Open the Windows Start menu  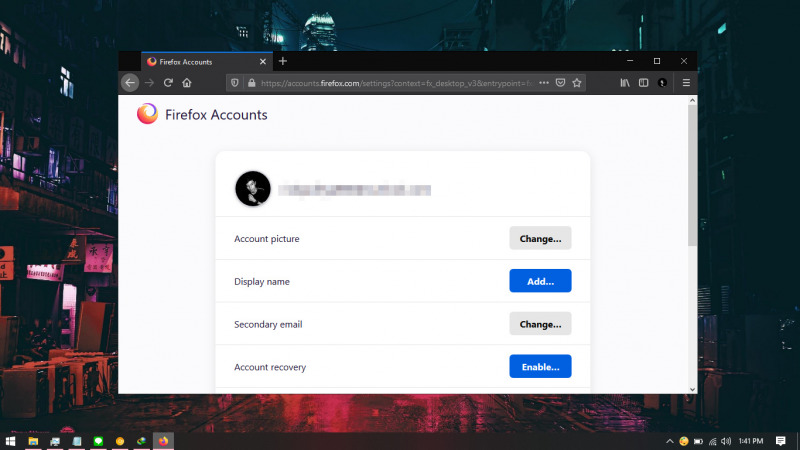coord(10,441)
